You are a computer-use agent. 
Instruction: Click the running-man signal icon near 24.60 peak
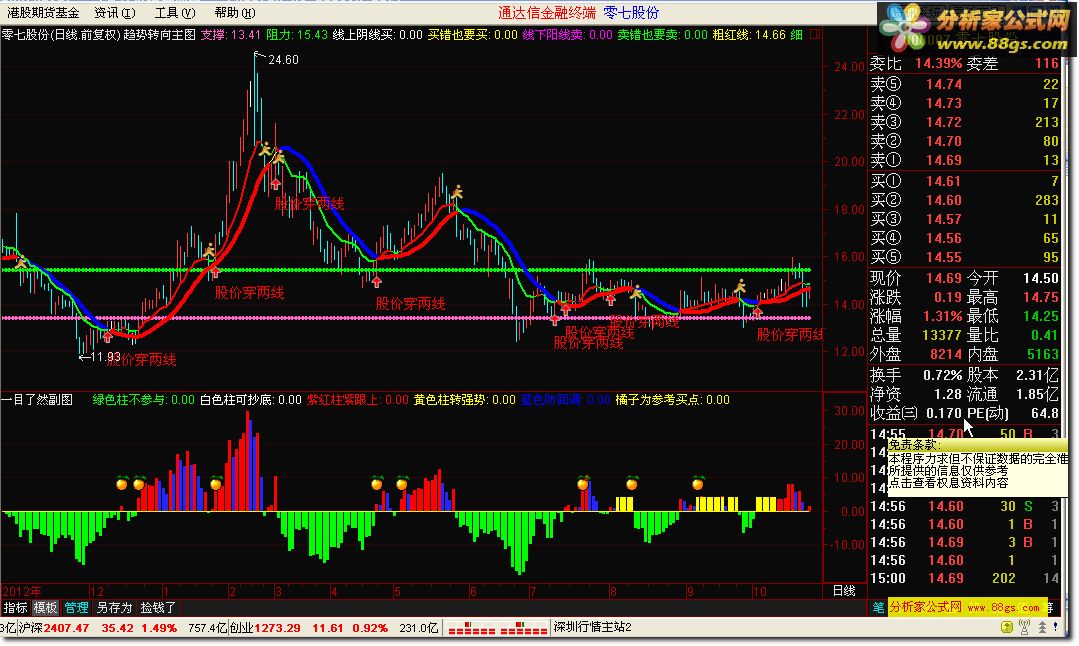tap(265, 149)
